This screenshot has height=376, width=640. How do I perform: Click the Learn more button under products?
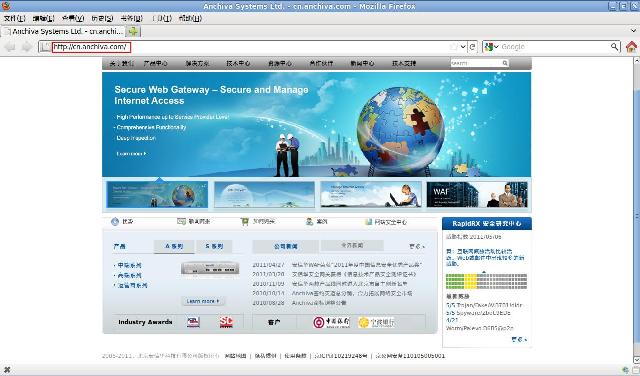[x=202, y=301]
